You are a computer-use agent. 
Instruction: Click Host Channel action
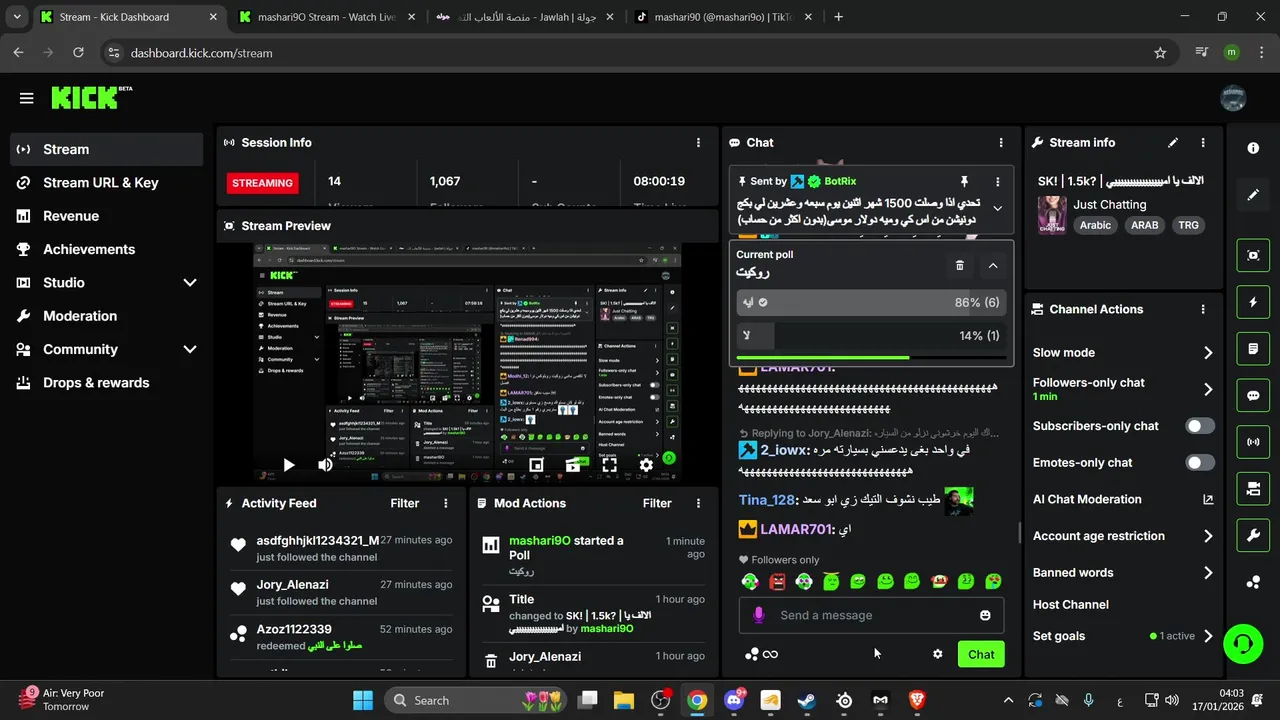(1071, 604)
